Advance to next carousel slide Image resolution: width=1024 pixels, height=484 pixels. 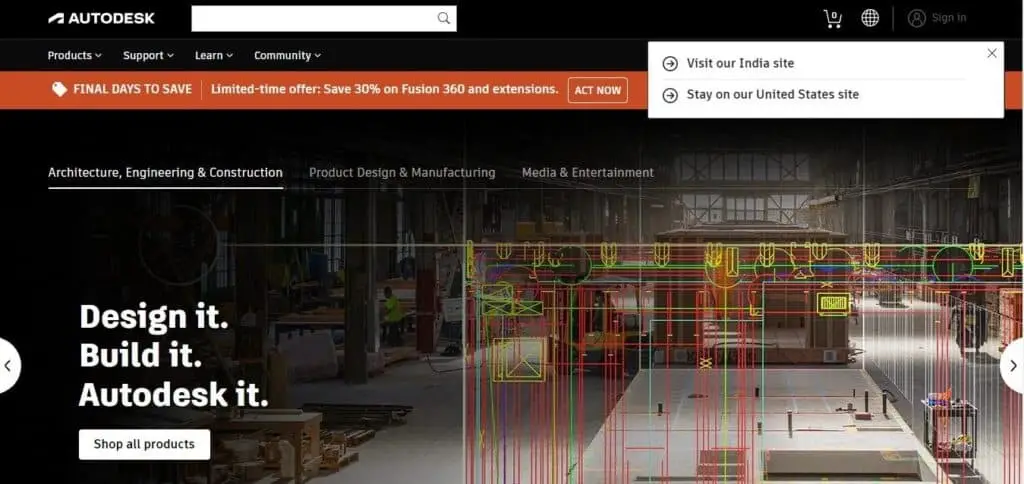tap(1013, 366)
